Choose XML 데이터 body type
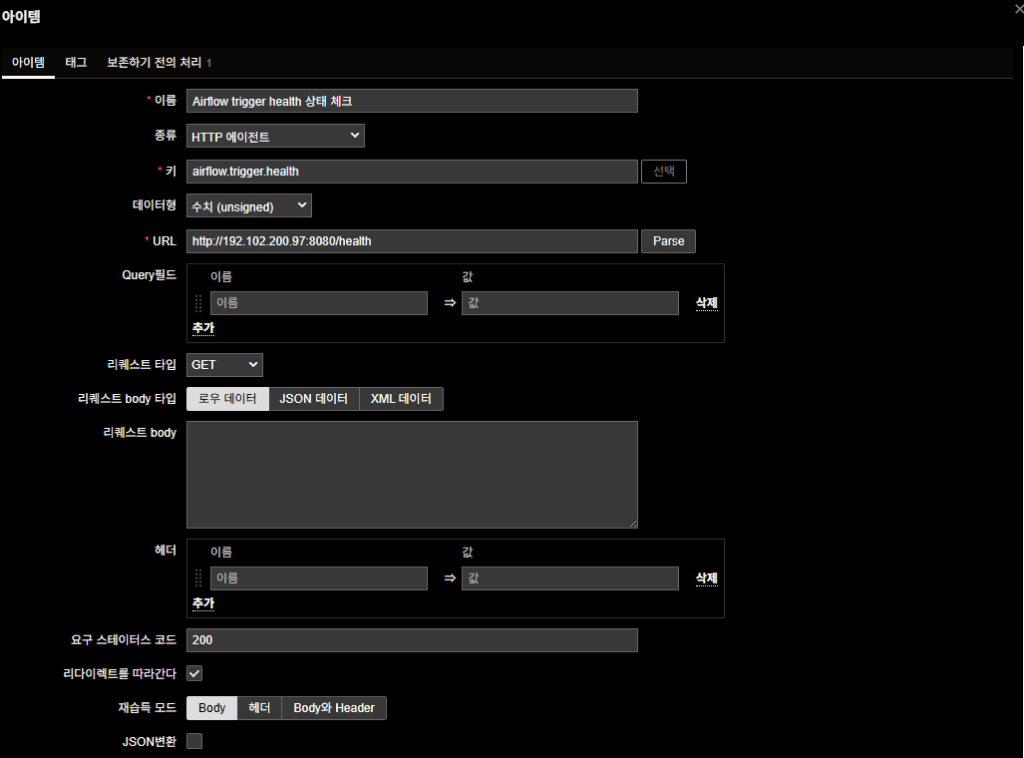This screenshot has width=1024, height=758. (x=401, y=399)
